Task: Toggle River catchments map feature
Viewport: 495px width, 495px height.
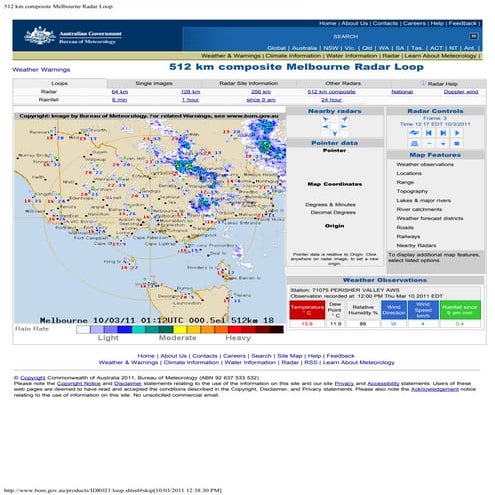Action: click(x=419, y=209)
